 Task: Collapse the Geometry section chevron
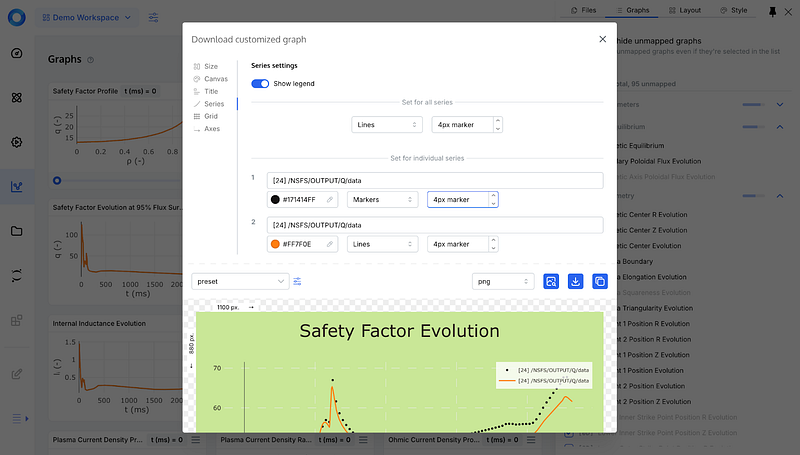780,196
